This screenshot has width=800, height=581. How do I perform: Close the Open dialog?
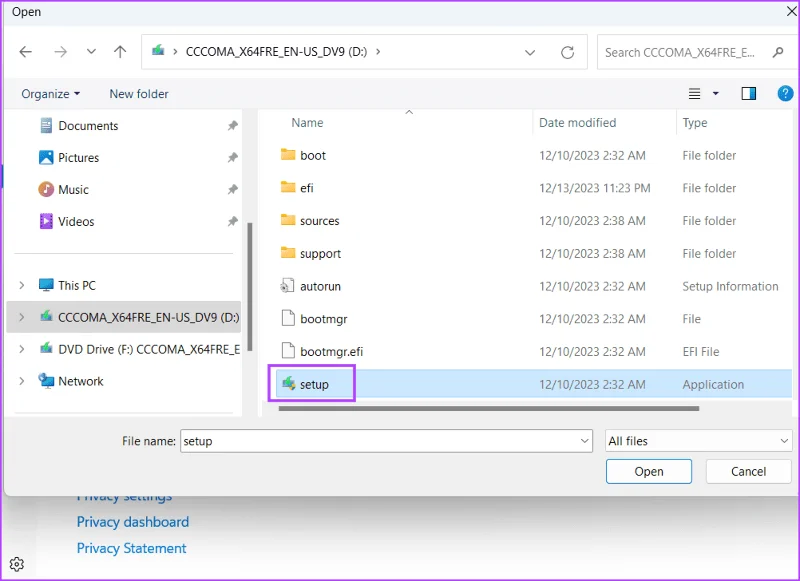point(791,12)
